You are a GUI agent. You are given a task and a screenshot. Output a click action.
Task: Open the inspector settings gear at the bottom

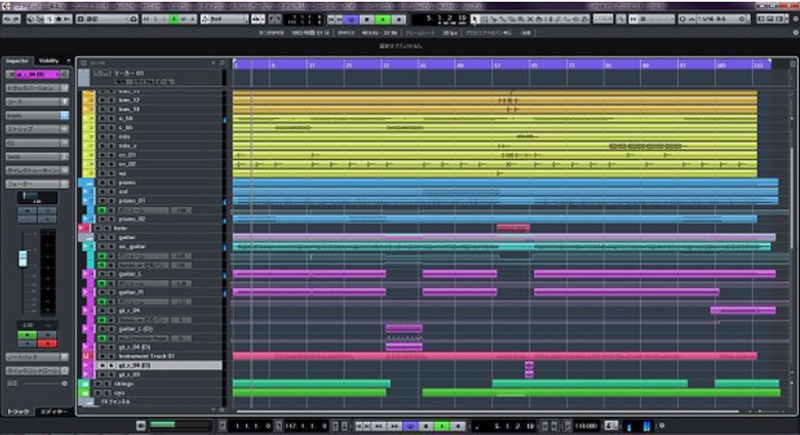65,383
